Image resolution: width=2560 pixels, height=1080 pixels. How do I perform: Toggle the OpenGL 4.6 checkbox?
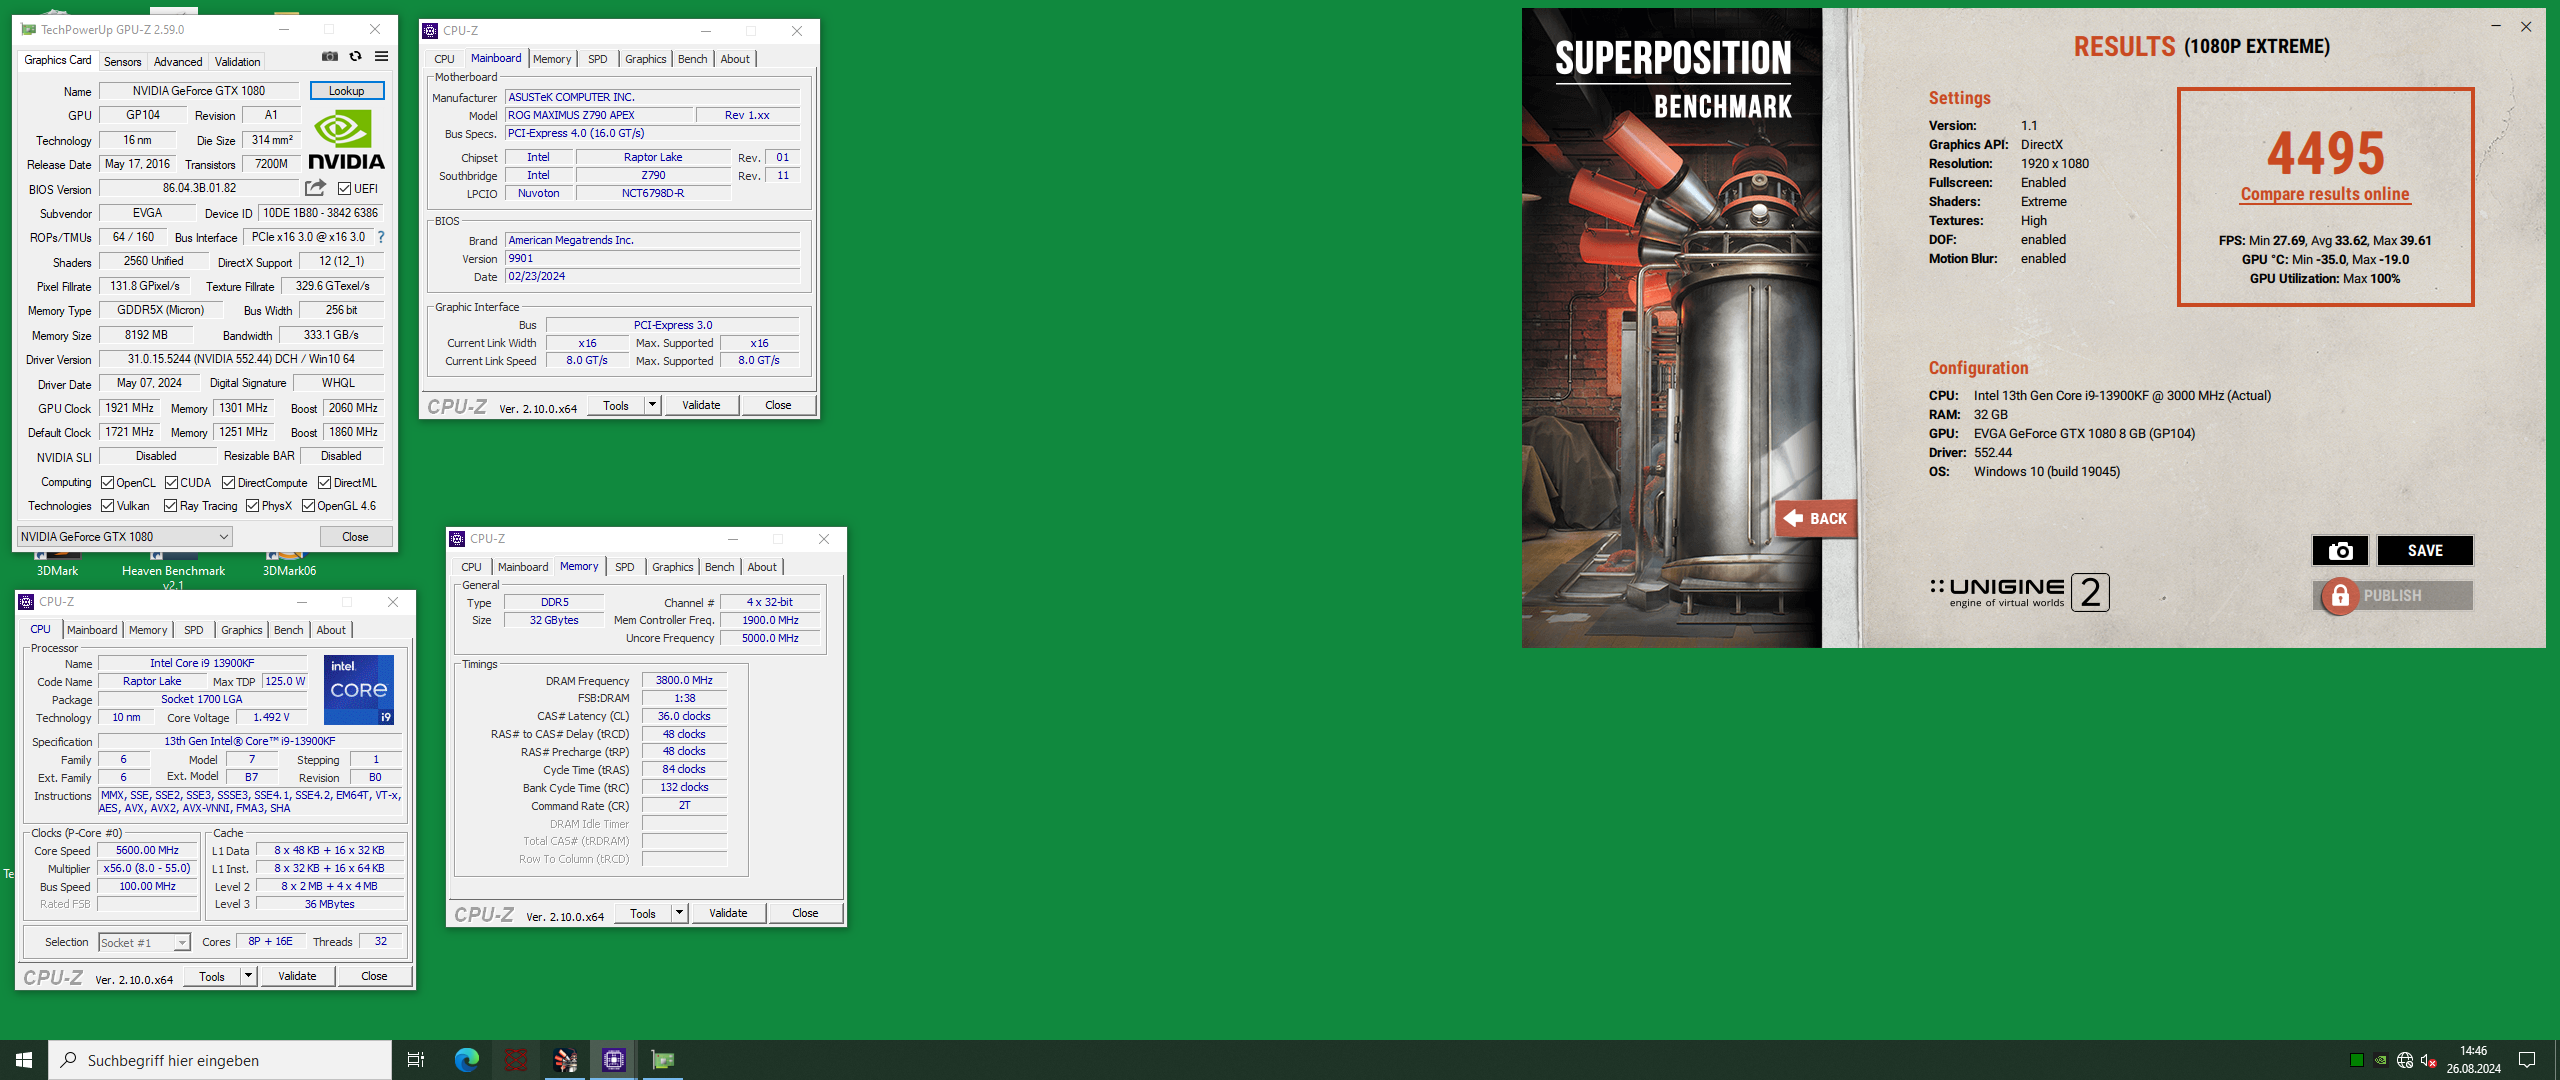click(x=308, y=506)
